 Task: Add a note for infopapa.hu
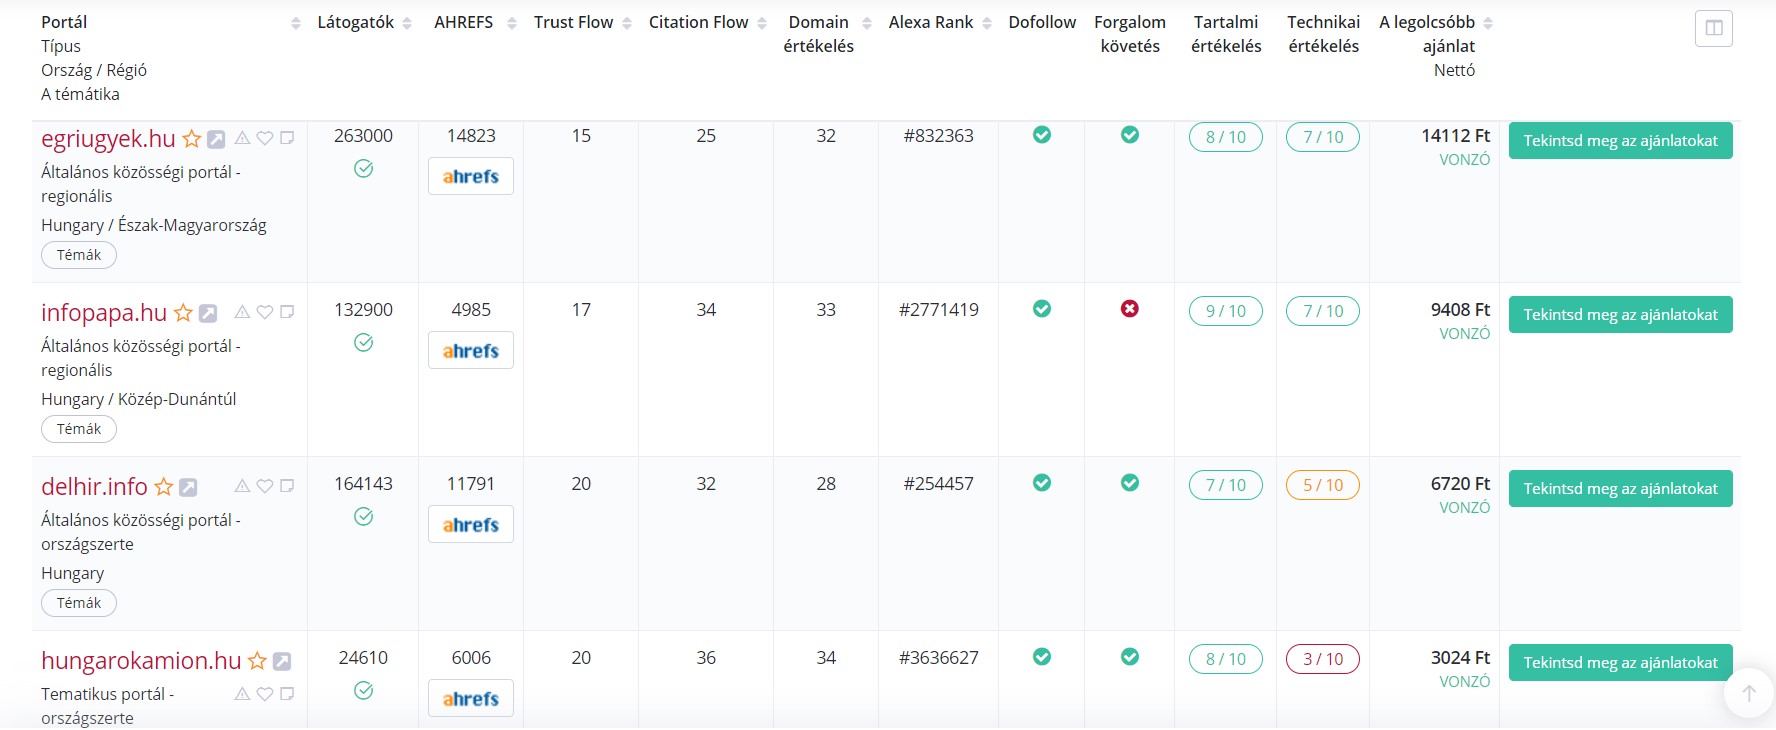[287, 312]
